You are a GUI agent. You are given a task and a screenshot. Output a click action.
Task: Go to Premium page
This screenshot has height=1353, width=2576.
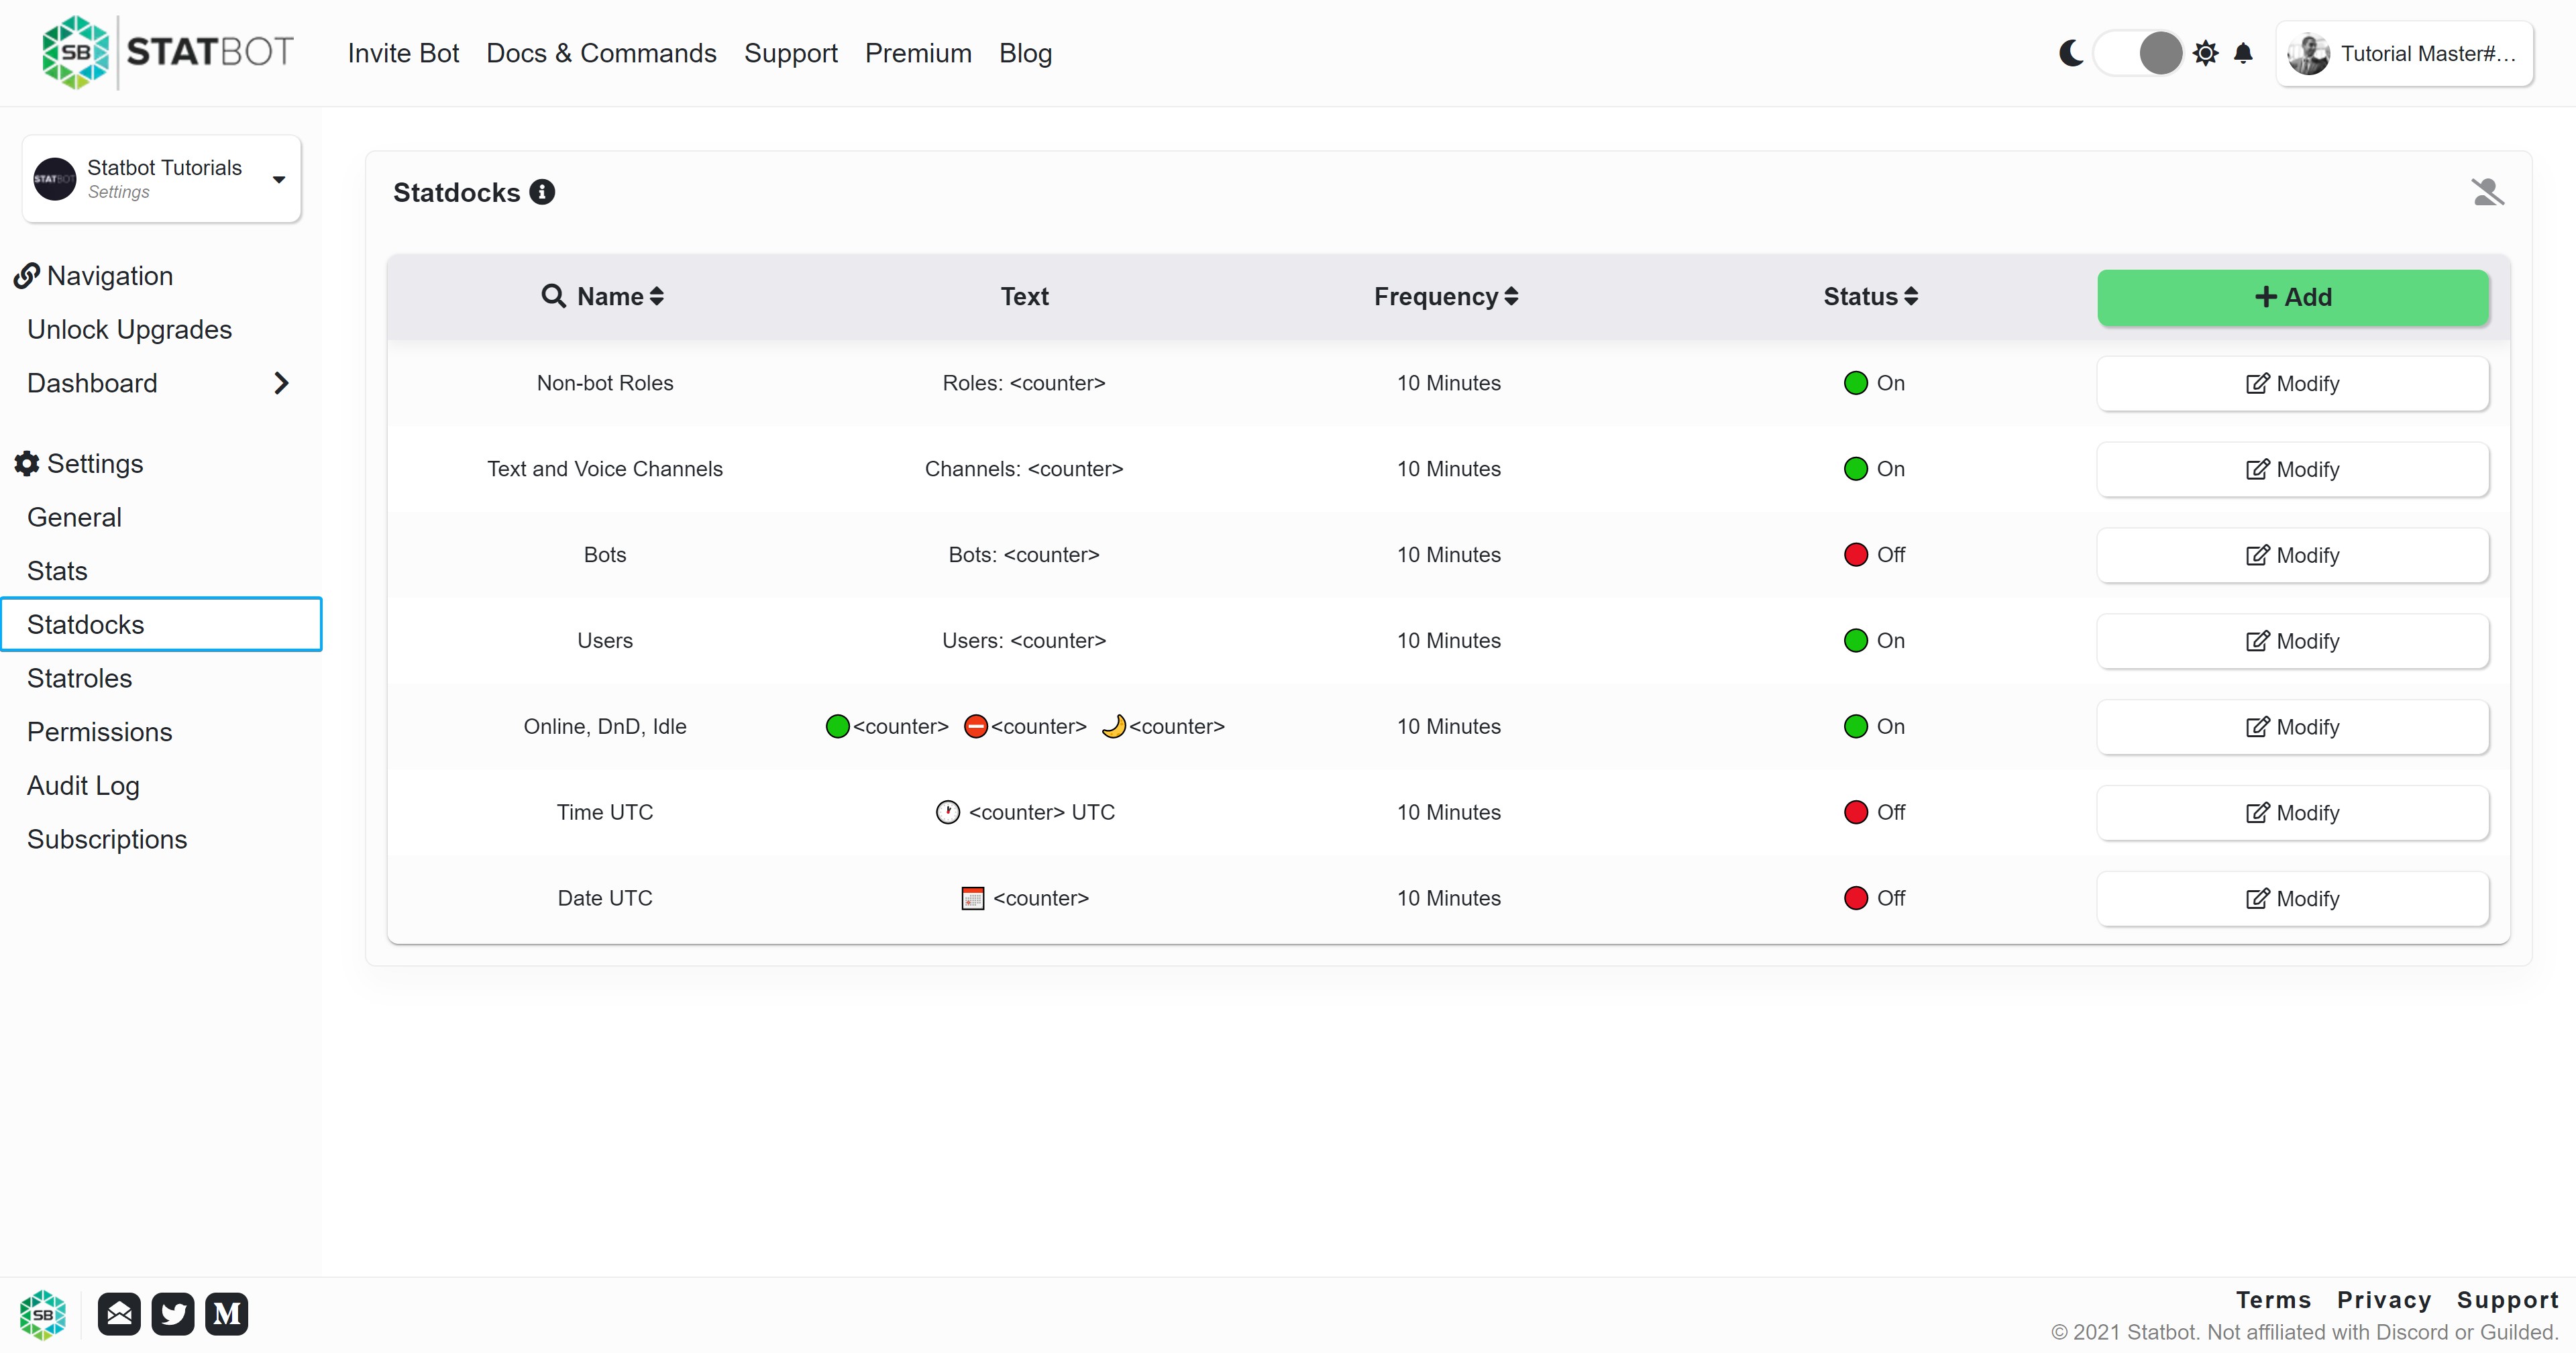pyautogui.click(x=918, y=53)
